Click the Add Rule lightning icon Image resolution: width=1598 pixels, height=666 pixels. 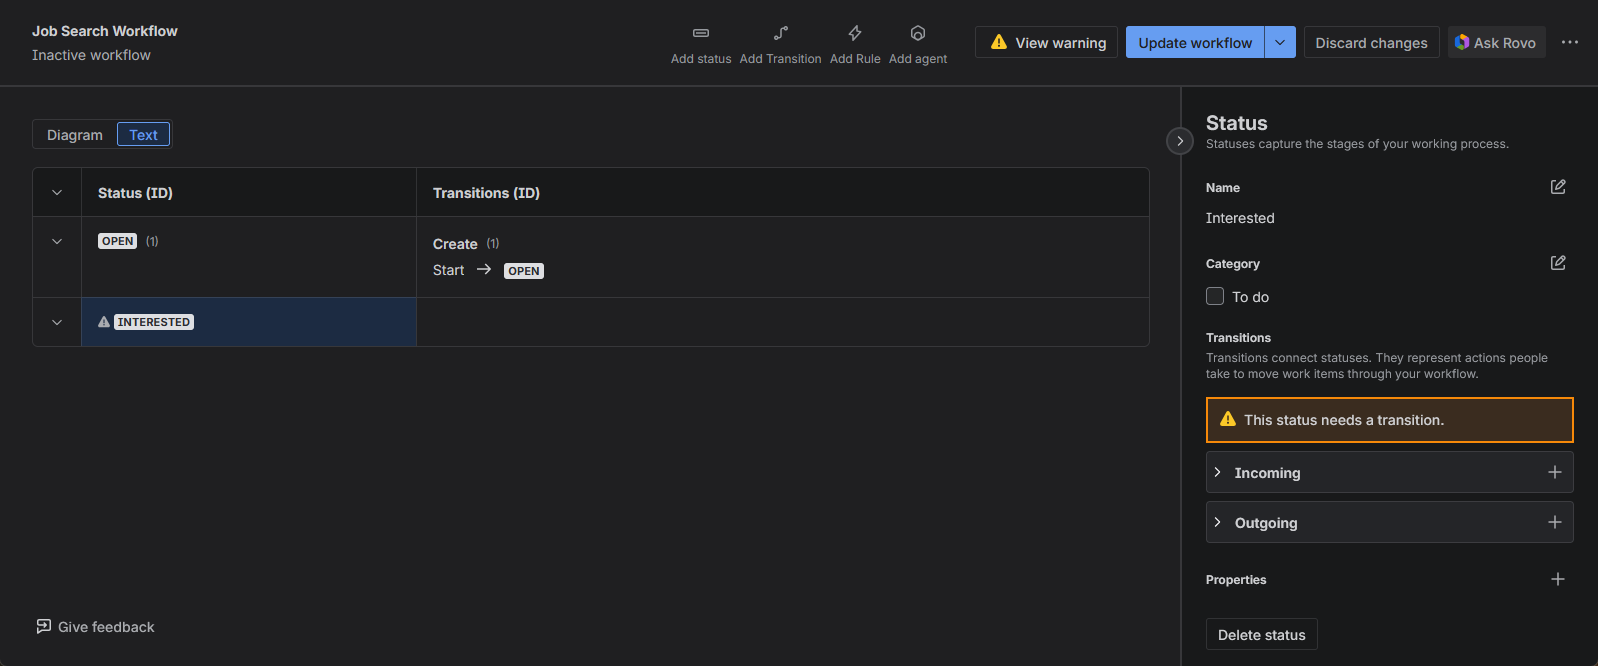pyautogui.click(x=855, y=33)
